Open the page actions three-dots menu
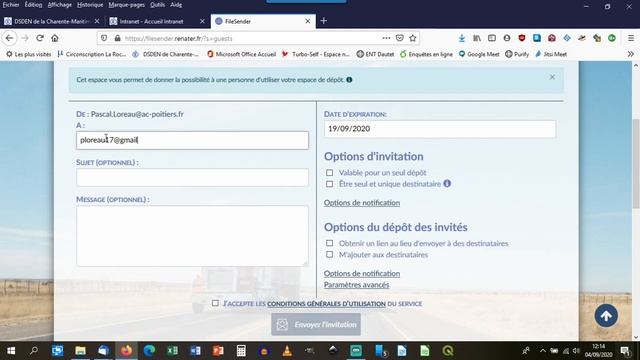 386,38
